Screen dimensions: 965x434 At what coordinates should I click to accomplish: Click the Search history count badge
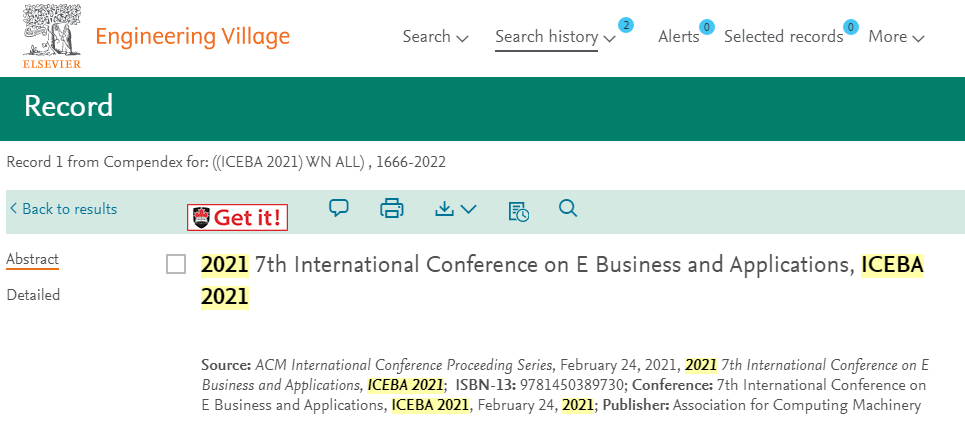[626, 25]
